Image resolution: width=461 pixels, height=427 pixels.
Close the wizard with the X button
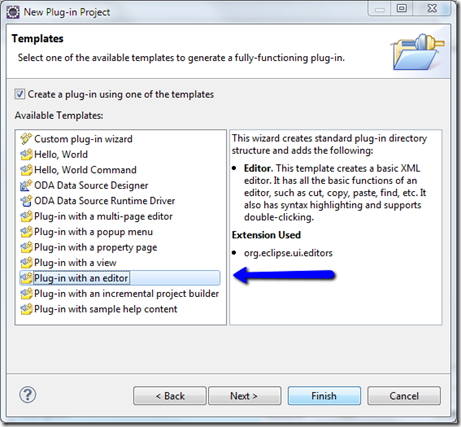pyautogui.click(x=432, y=8)
